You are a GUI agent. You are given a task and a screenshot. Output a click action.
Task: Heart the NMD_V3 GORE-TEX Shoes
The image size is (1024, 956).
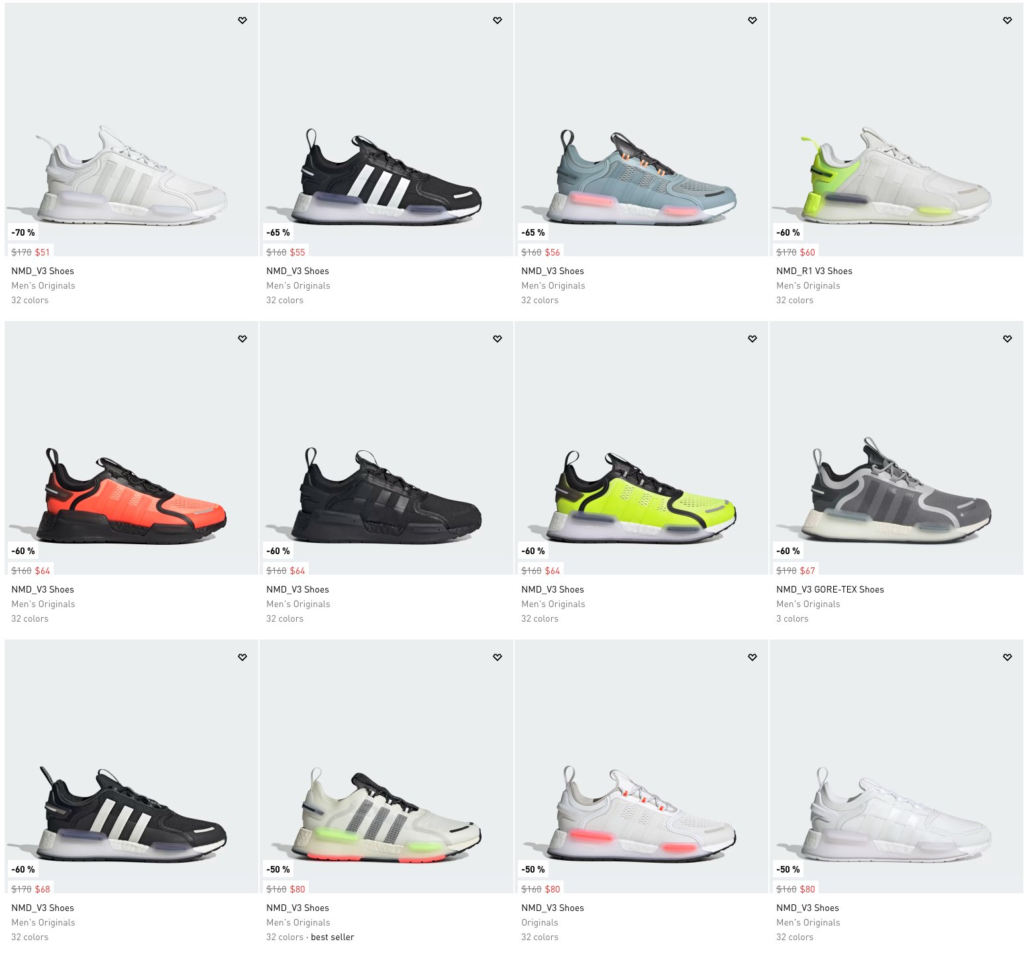point(1007,338)
